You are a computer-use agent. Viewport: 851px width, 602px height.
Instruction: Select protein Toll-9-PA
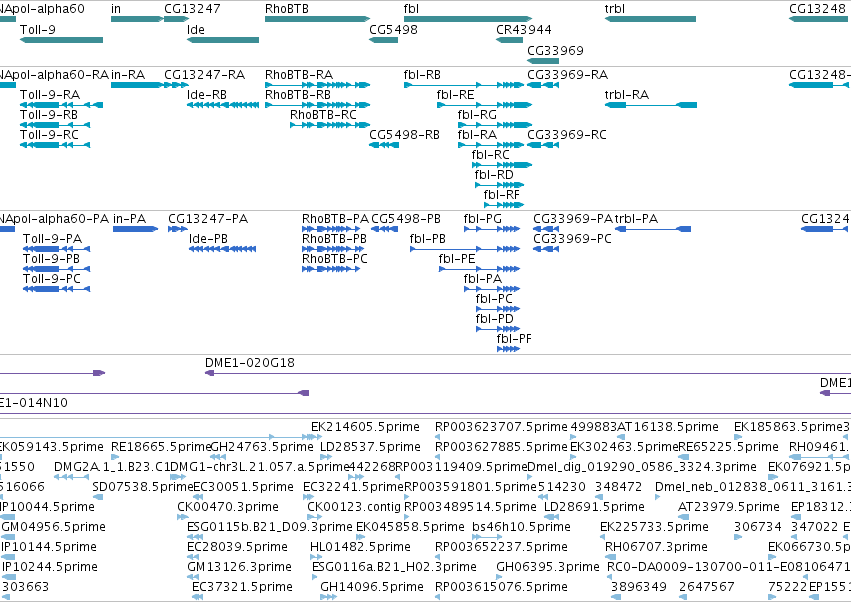(56, 249)
